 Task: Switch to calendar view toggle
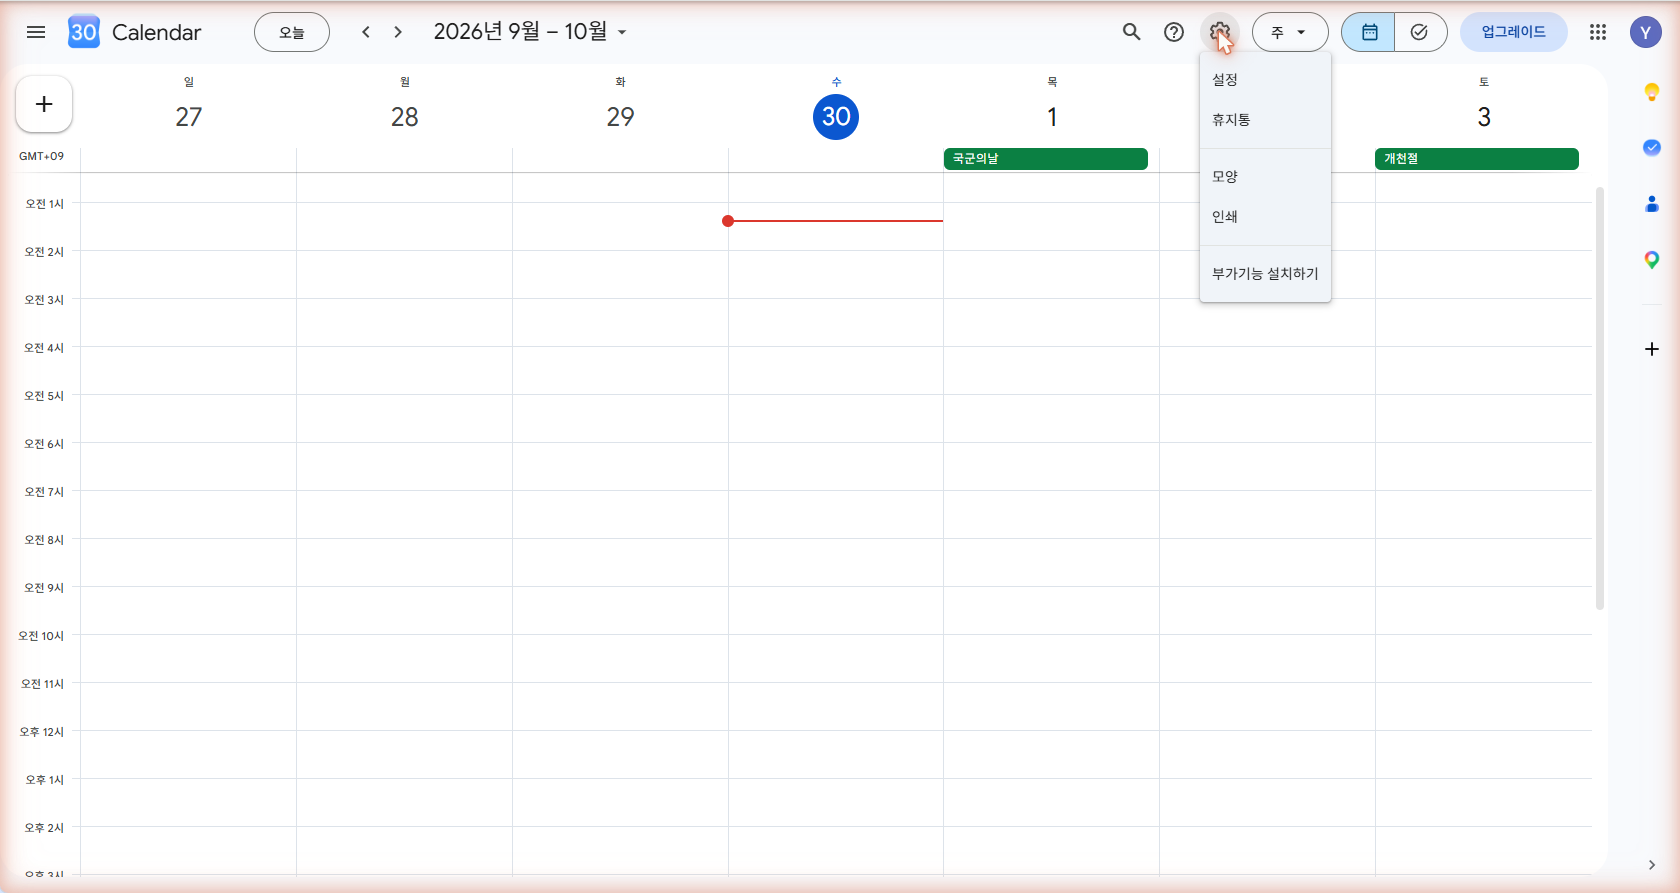(1368, 32)
